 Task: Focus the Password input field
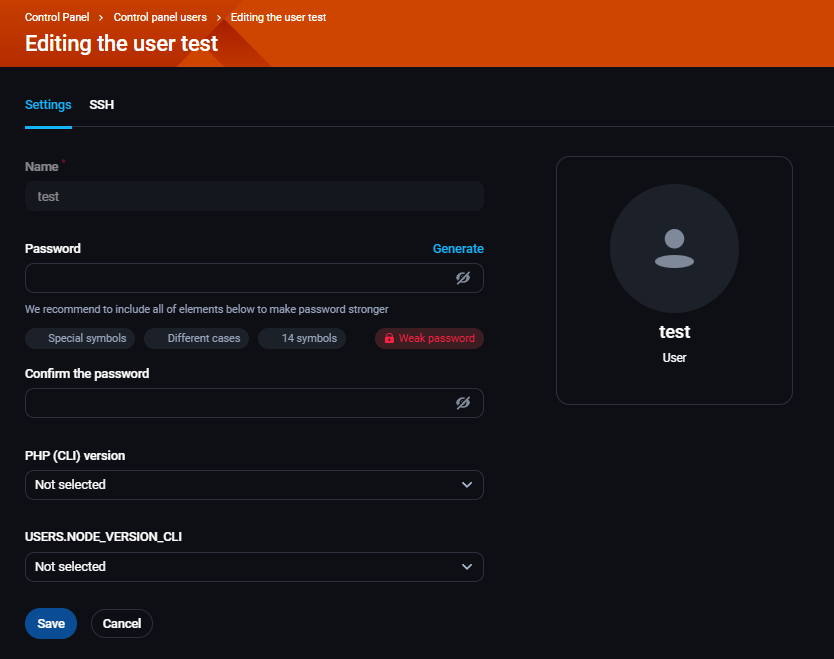click(235, 278)
